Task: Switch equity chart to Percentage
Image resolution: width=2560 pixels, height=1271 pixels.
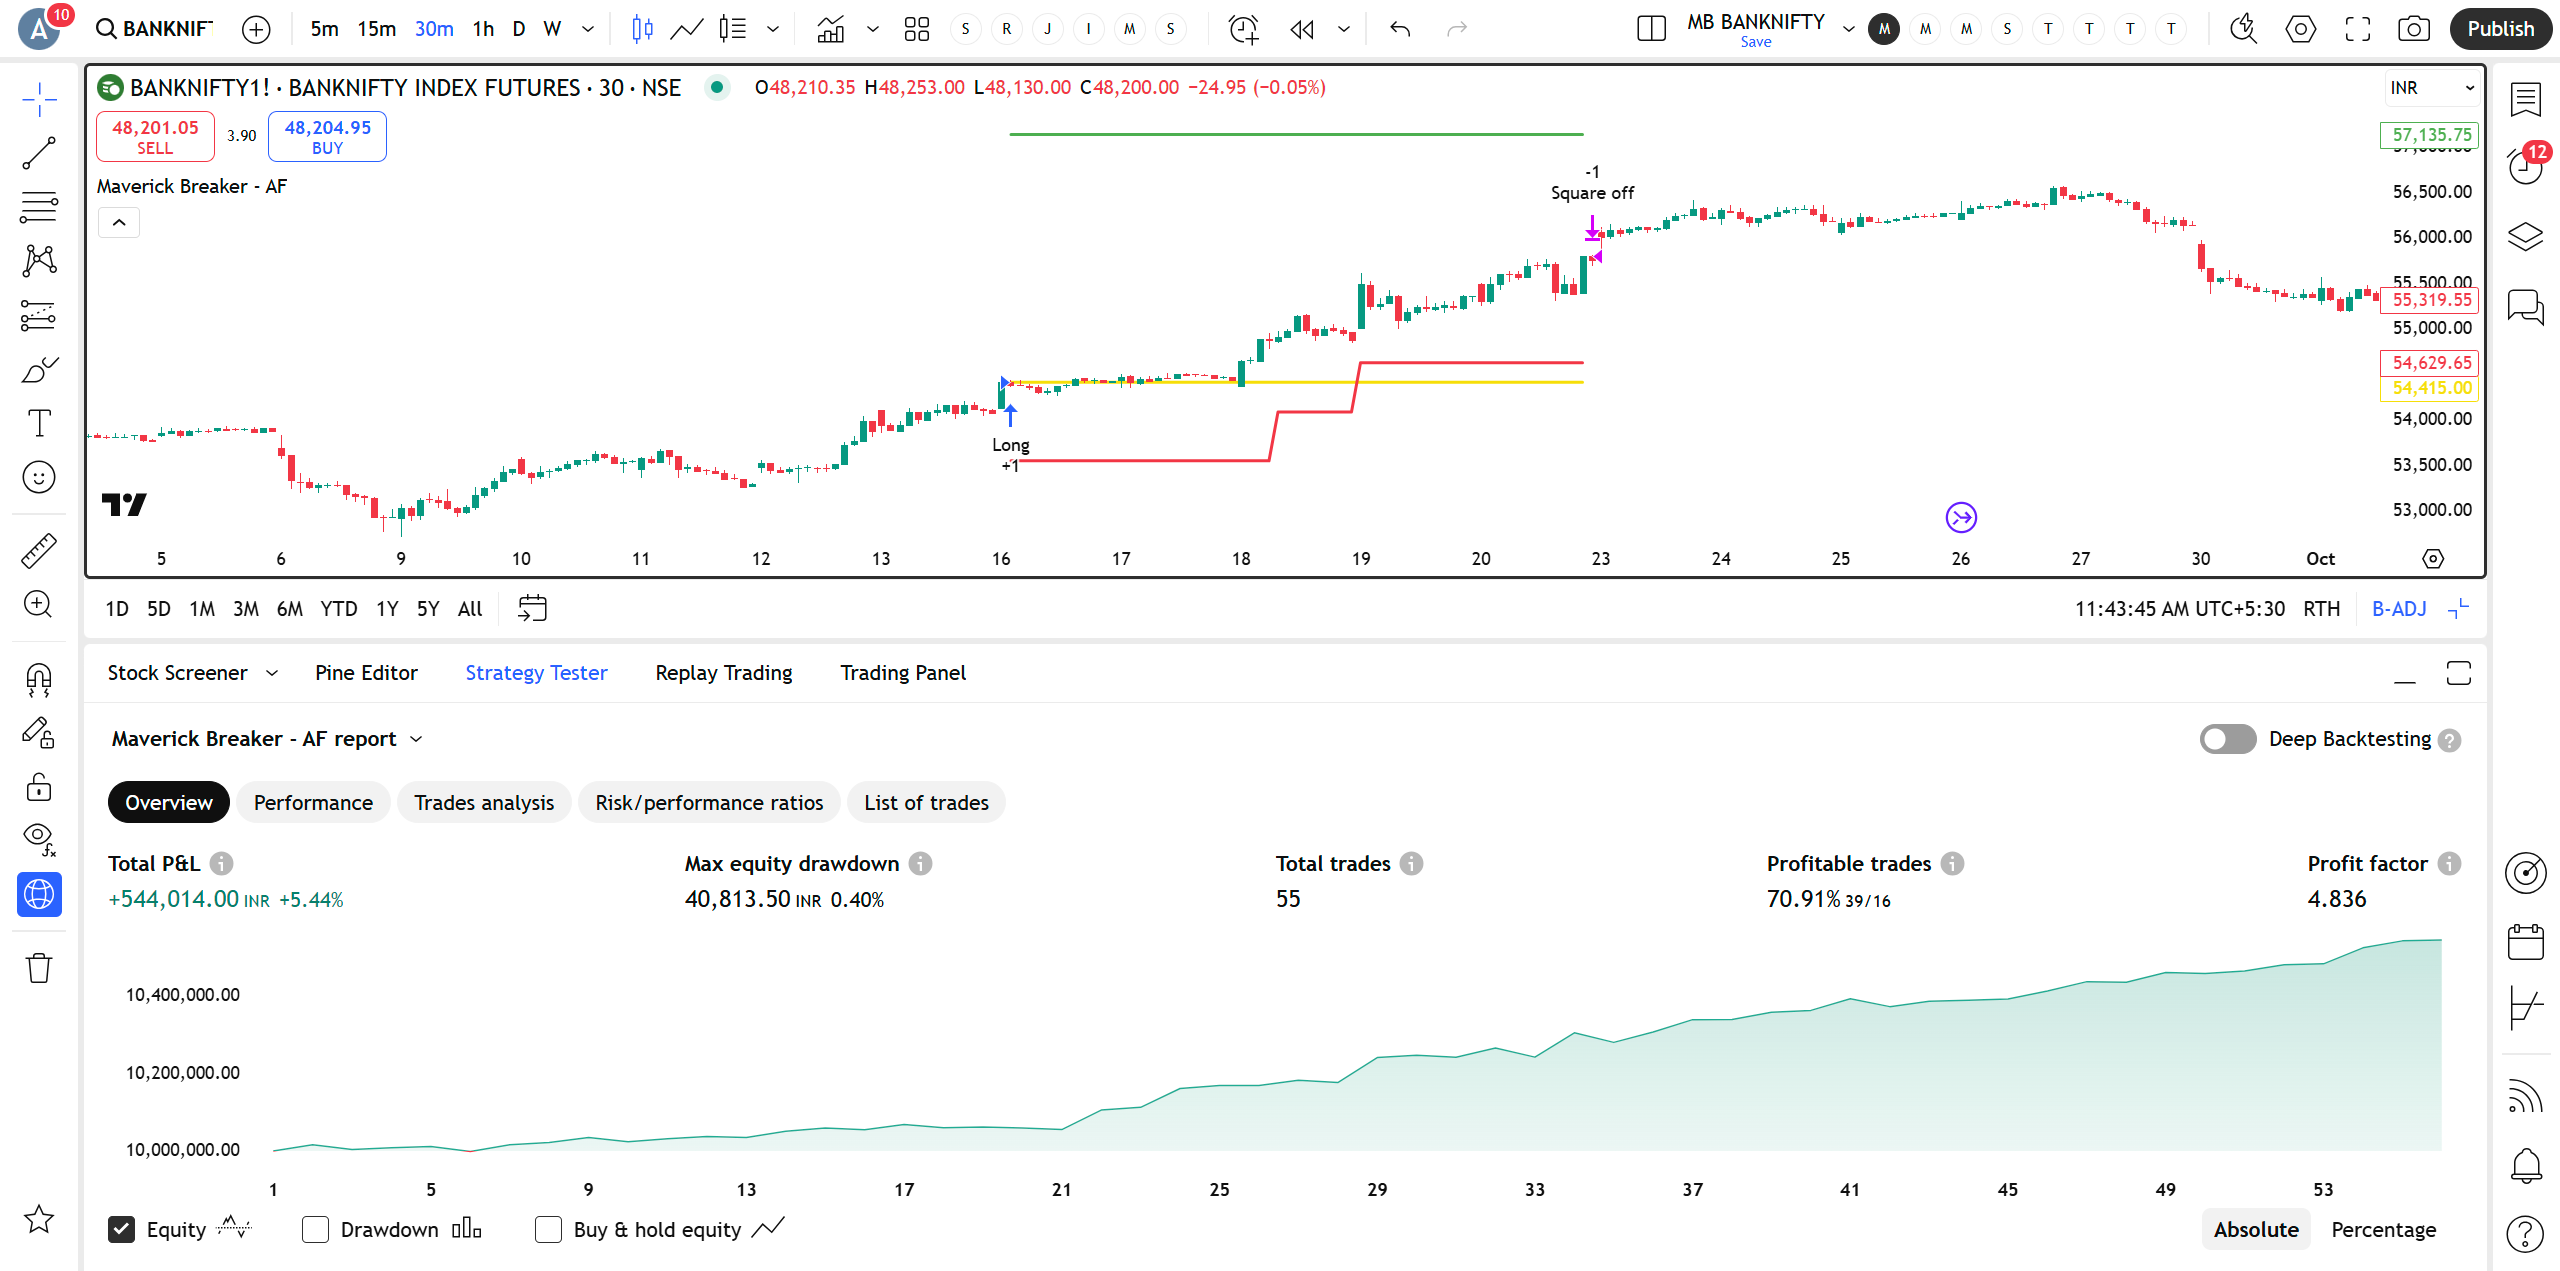Action: coord(2383,1230)
